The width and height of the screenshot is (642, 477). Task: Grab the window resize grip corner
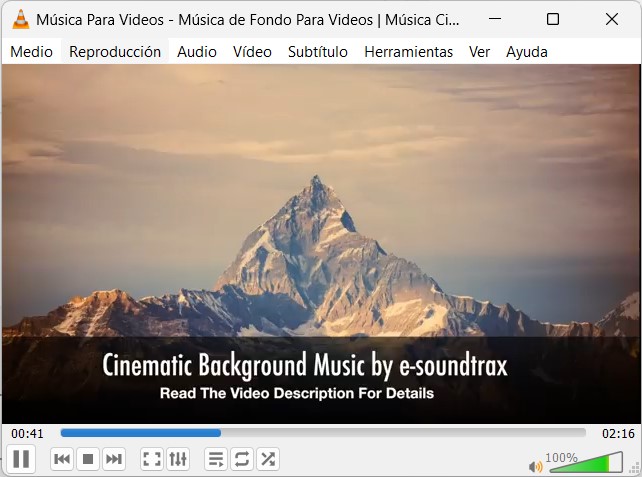point(635,468)
